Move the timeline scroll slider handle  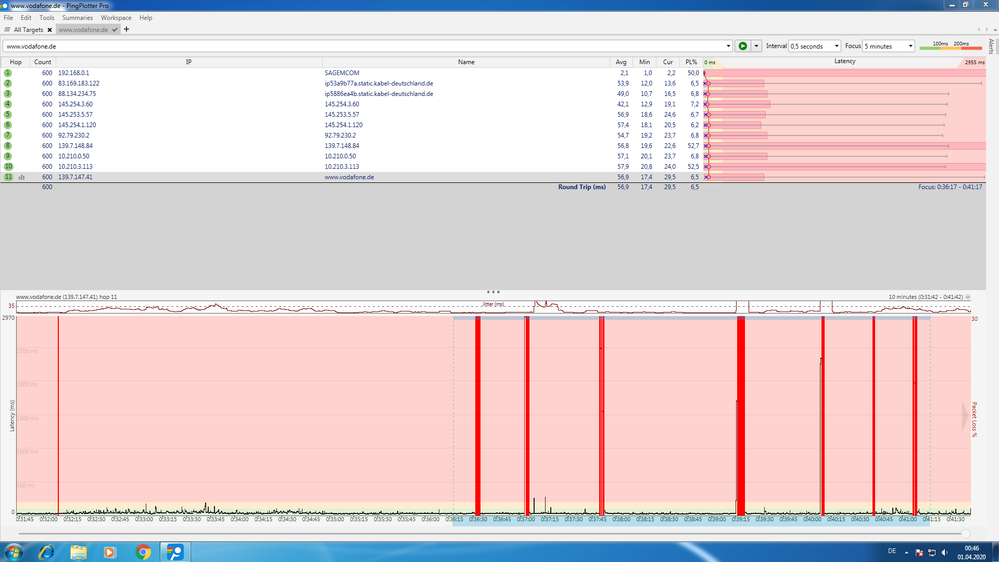tap(965, 533)
